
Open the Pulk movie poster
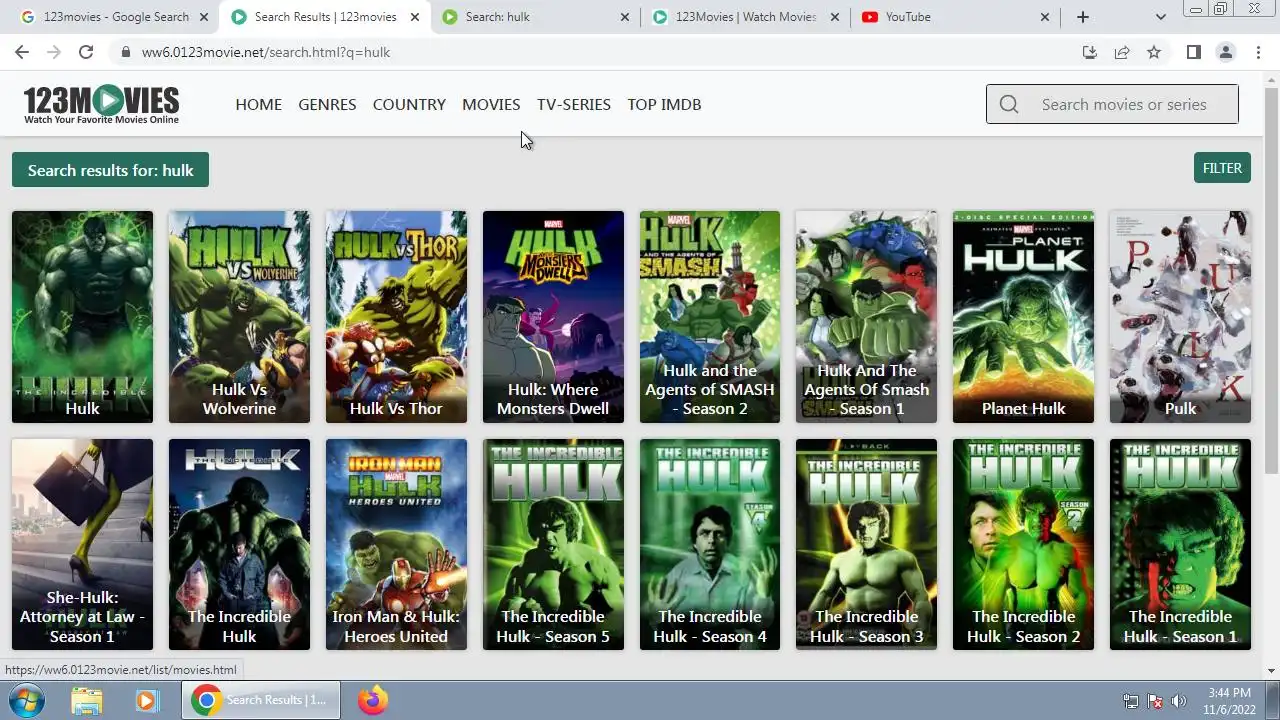click(1180, 317)
